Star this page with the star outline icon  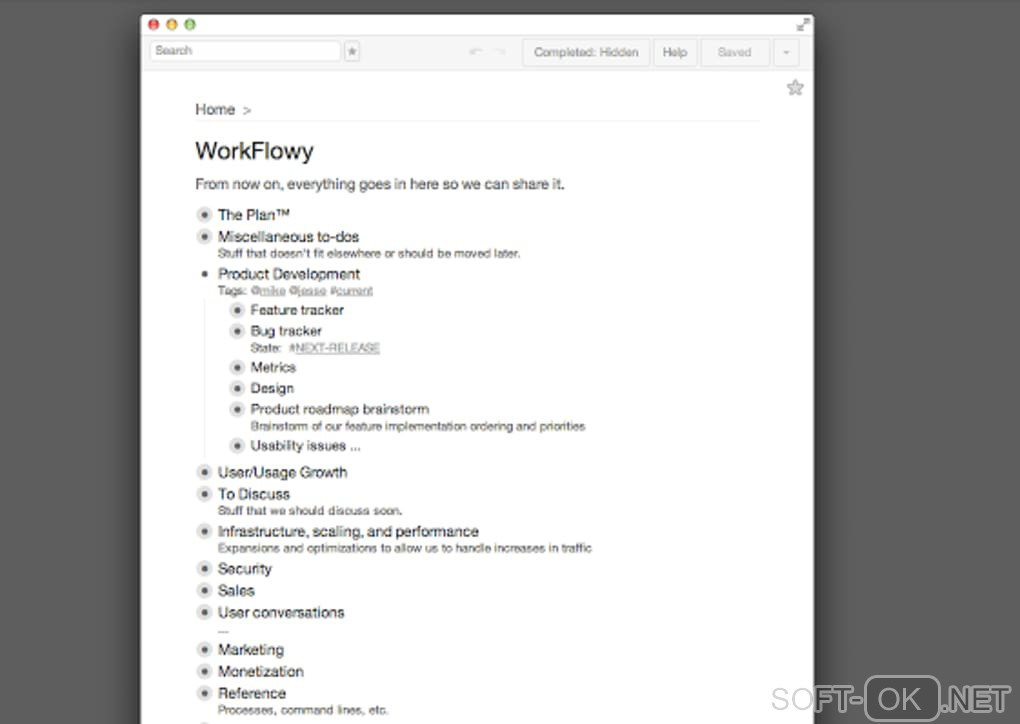[795, 88]
